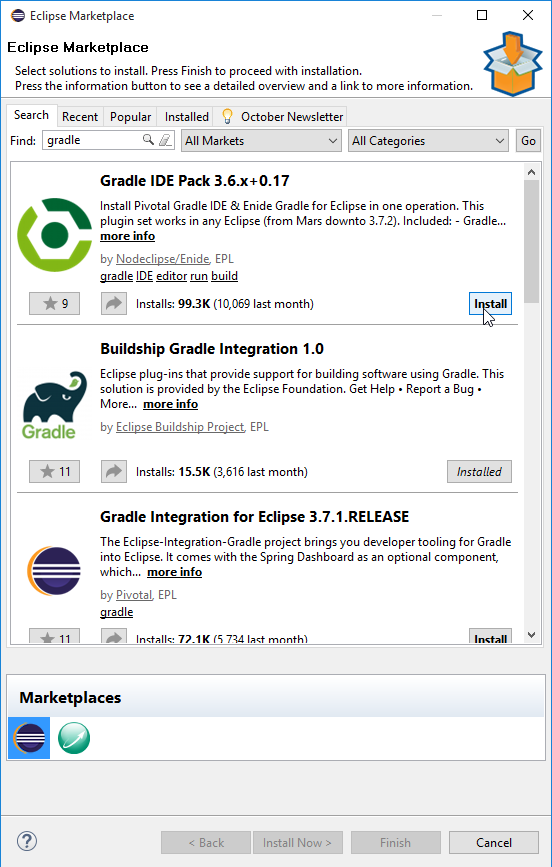Image resolution: width=552 pixels, height=867 pixels.
Task: Click the Eclipse icon in the title bar
Action: click(18, 15)
